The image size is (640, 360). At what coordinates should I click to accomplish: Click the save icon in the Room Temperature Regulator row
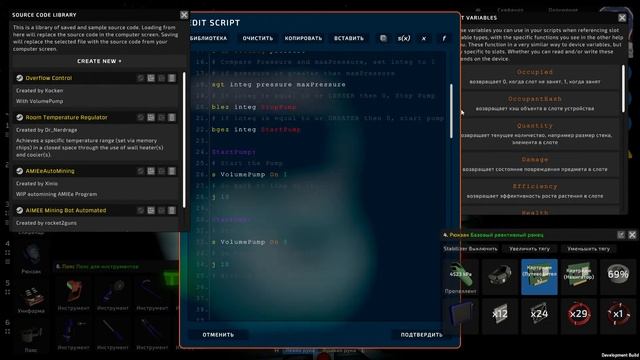pos(151,118)
